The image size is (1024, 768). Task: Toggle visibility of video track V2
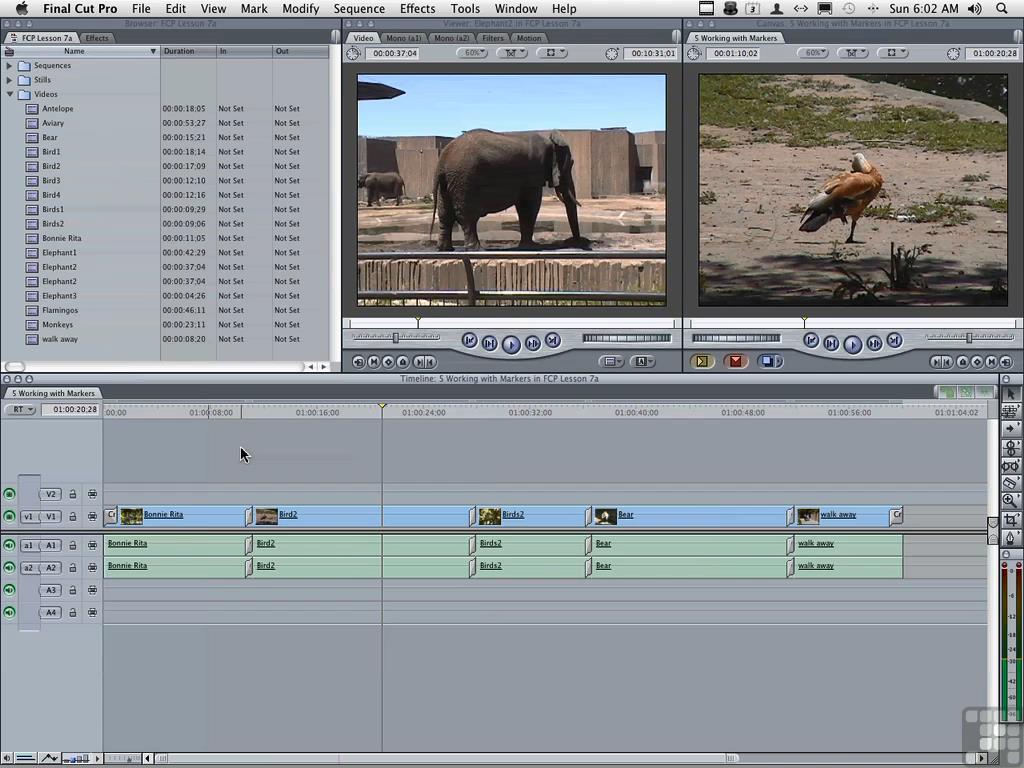tap(9, 494)
